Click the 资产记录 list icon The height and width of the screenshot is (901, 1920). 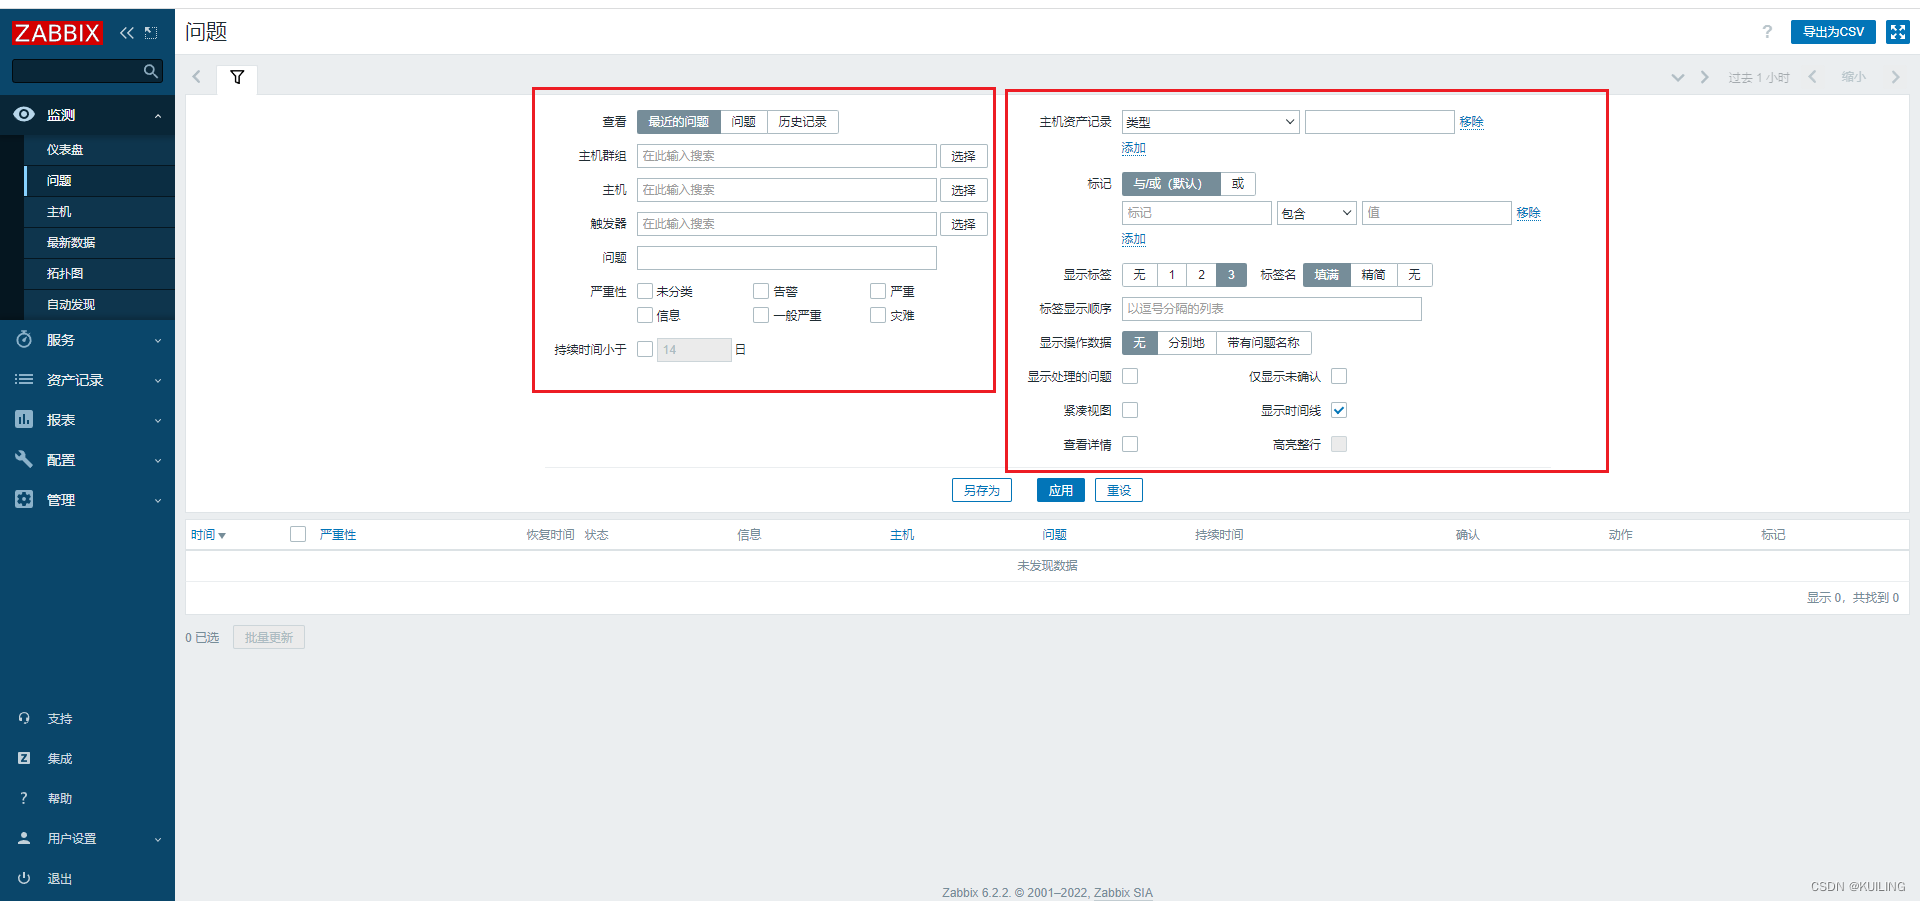pos(24,380)
